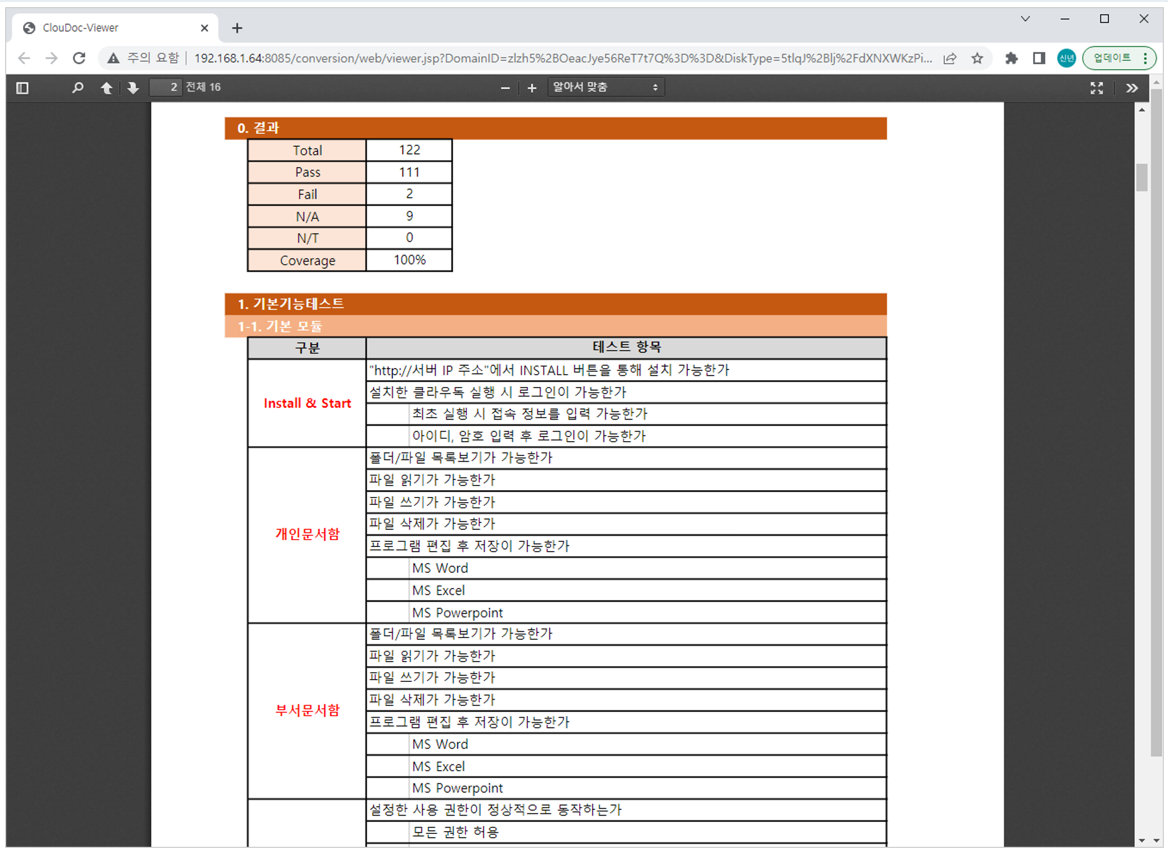Switch viewer to presentation fullscreen mode

tap(1096, 88)
